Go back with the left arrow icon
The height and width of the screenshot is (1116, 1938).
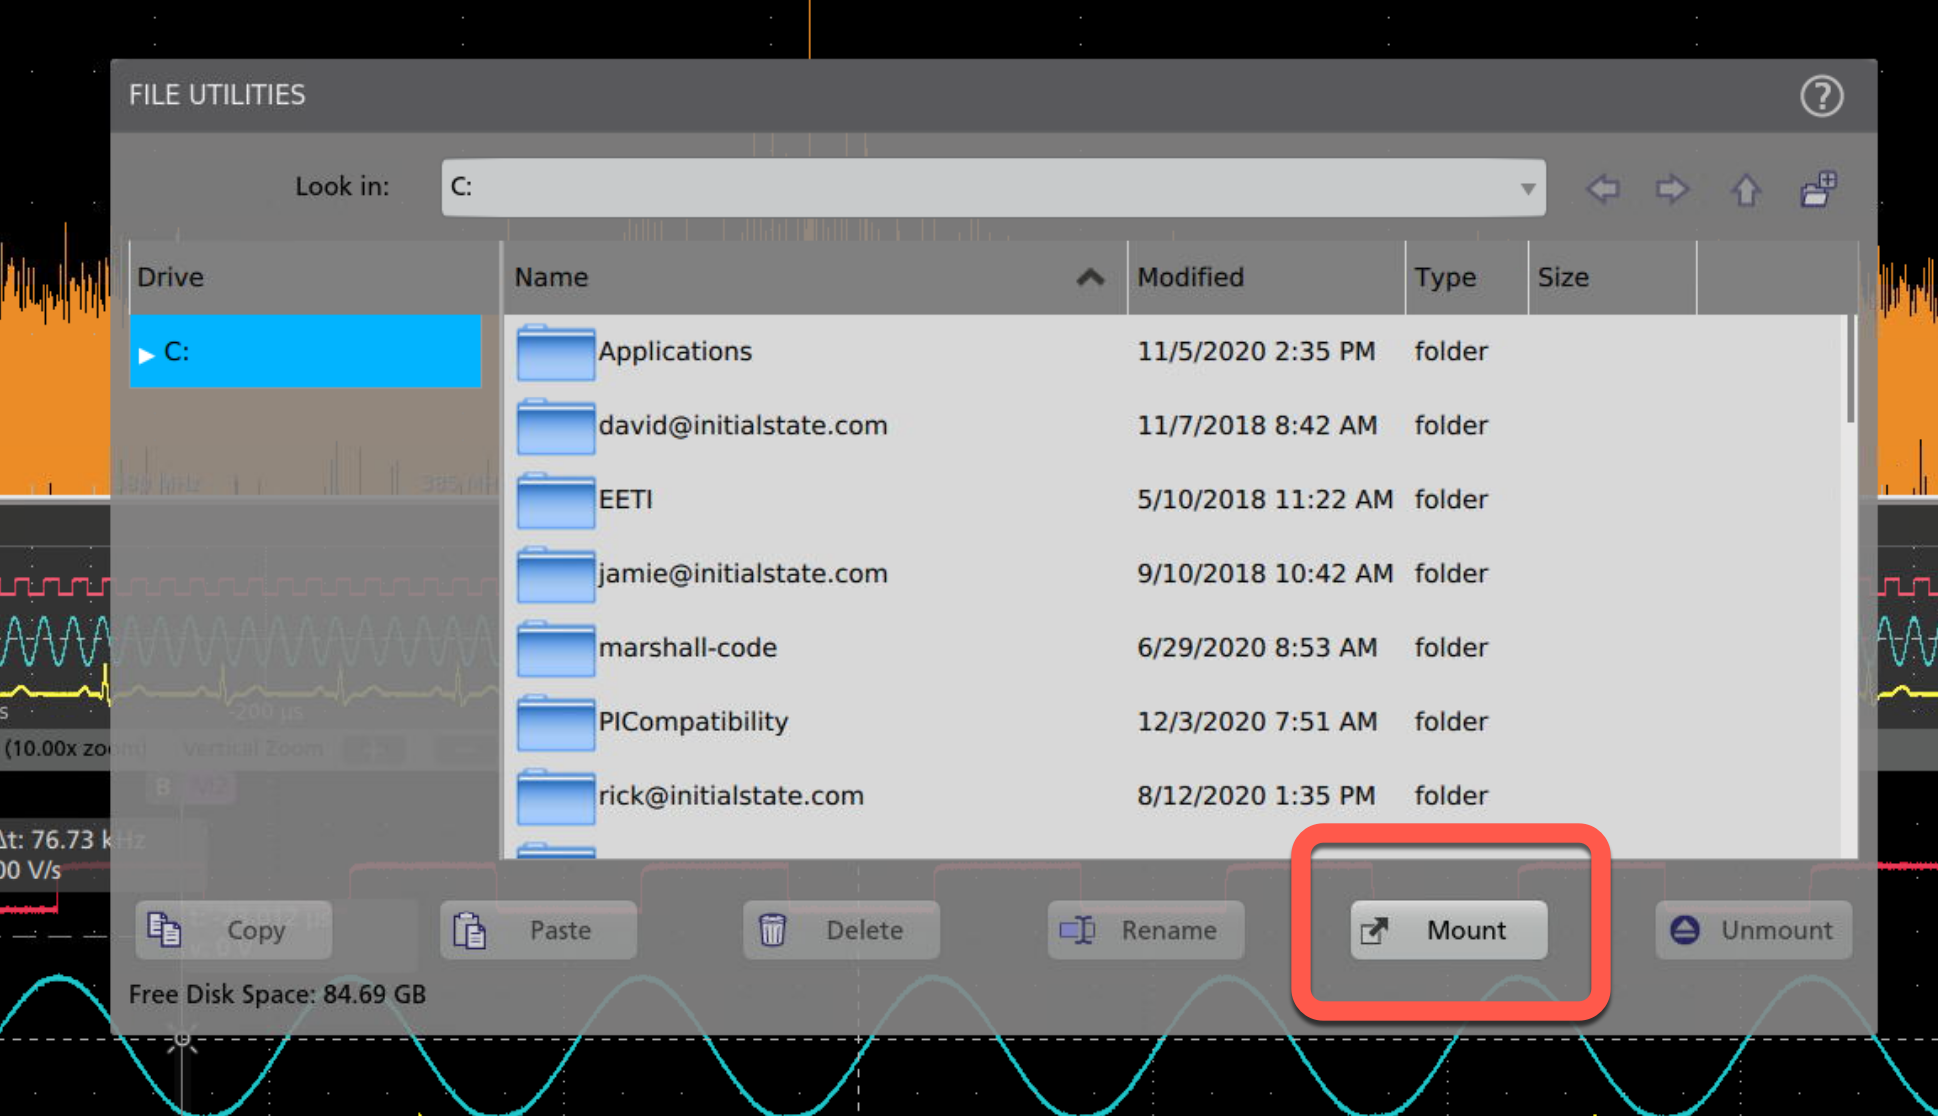[x=1603, y=188]
